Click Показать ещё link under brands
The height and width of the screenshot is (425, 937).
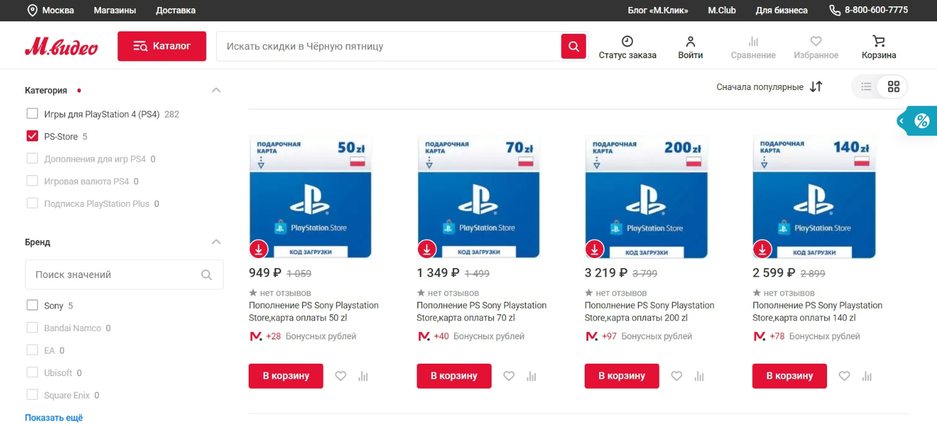[54, 417]
